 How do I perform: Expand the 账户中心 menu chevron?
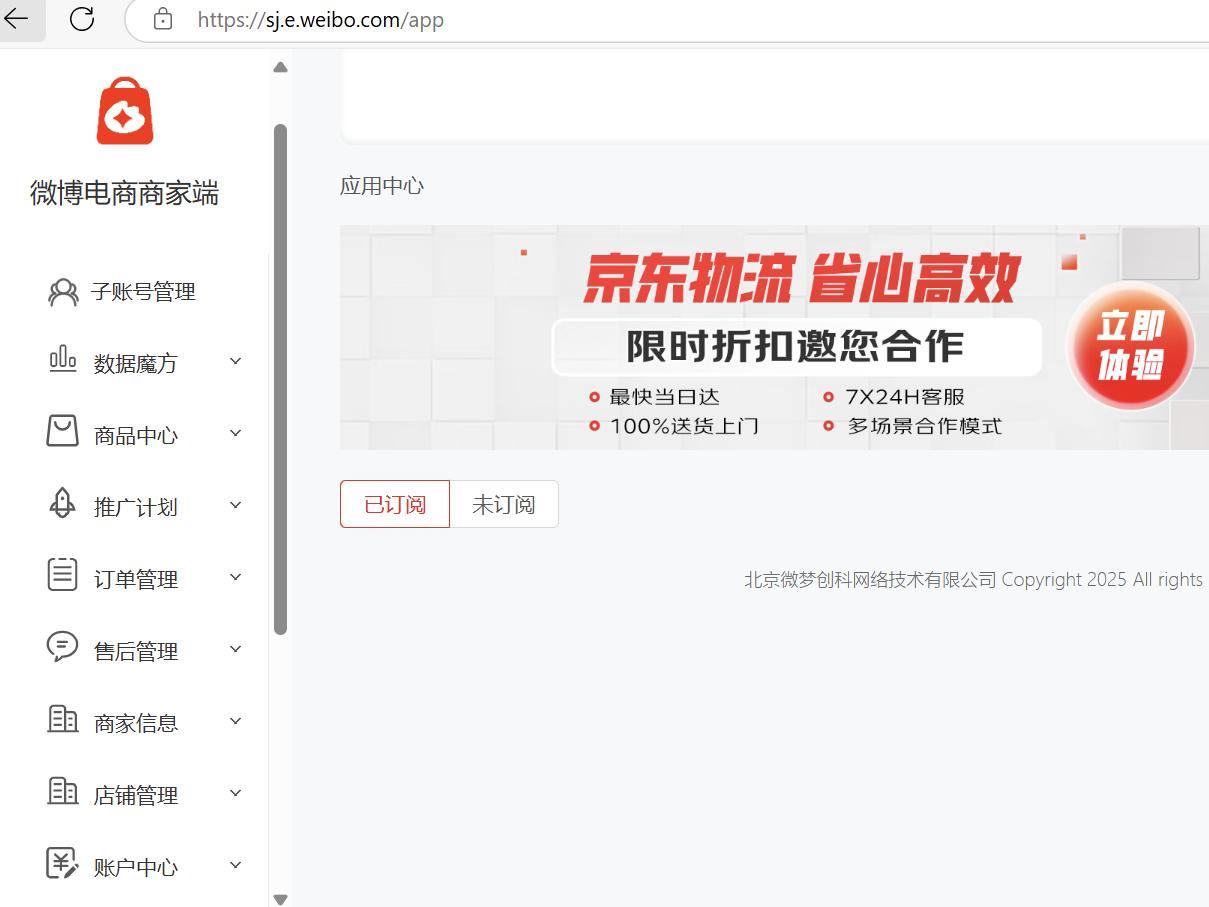[236, 865]
